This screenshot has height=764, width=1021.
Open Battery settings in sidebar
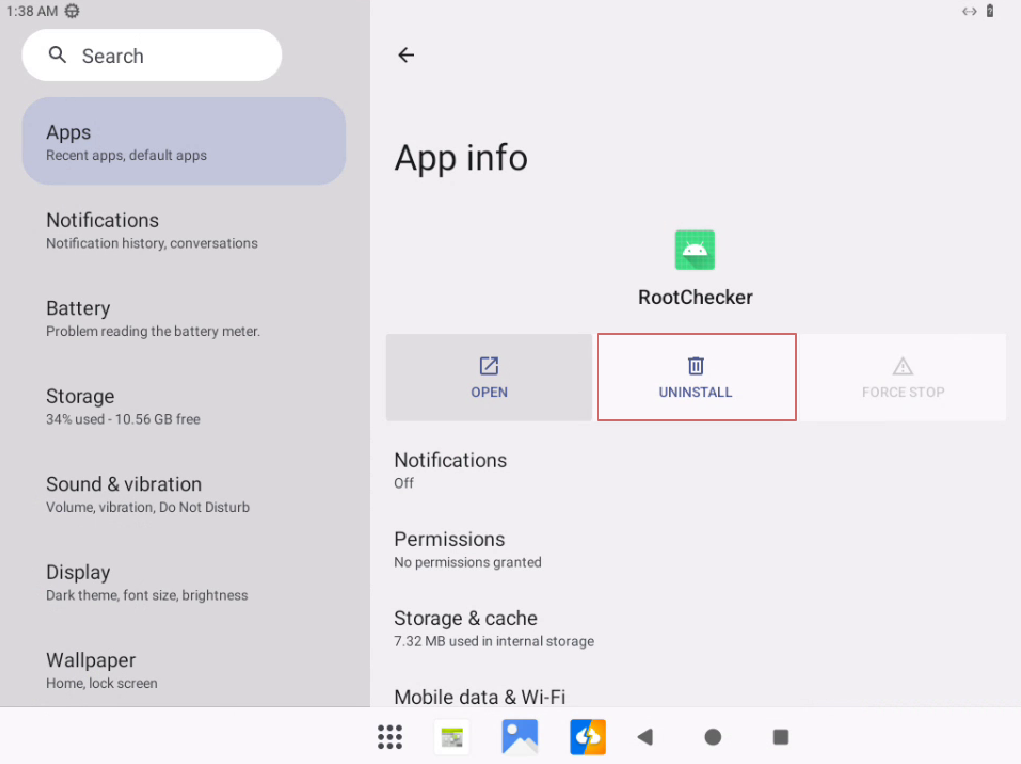[x=184, y=318]
